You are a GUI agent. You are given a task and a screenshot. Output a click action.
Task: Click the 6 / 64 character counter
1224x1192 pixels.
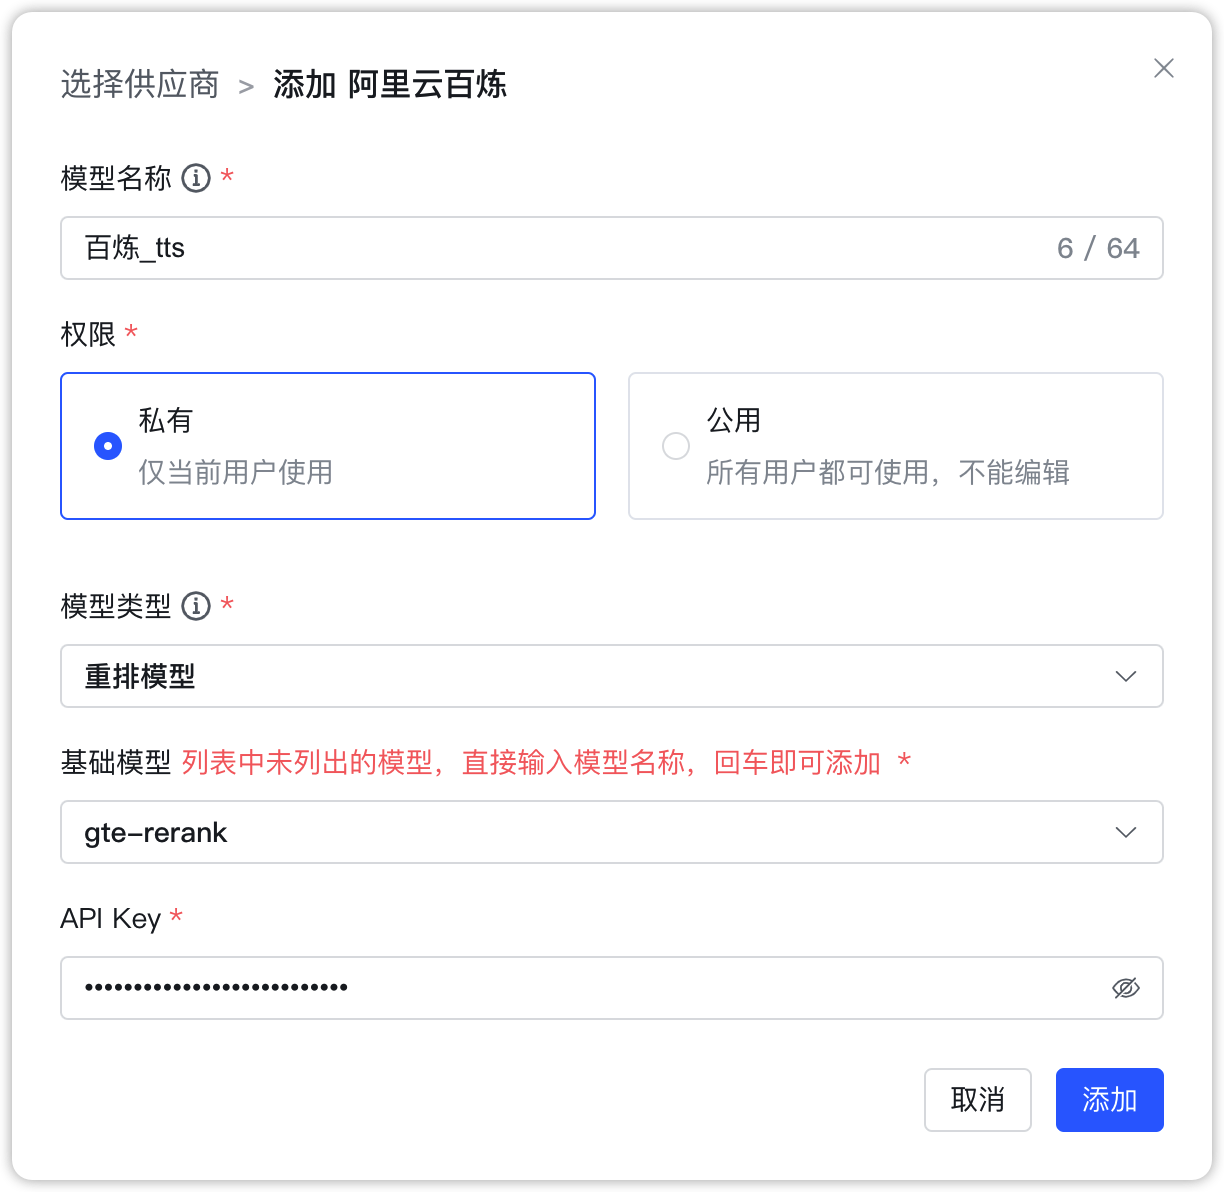click(x=1097, y=248)
